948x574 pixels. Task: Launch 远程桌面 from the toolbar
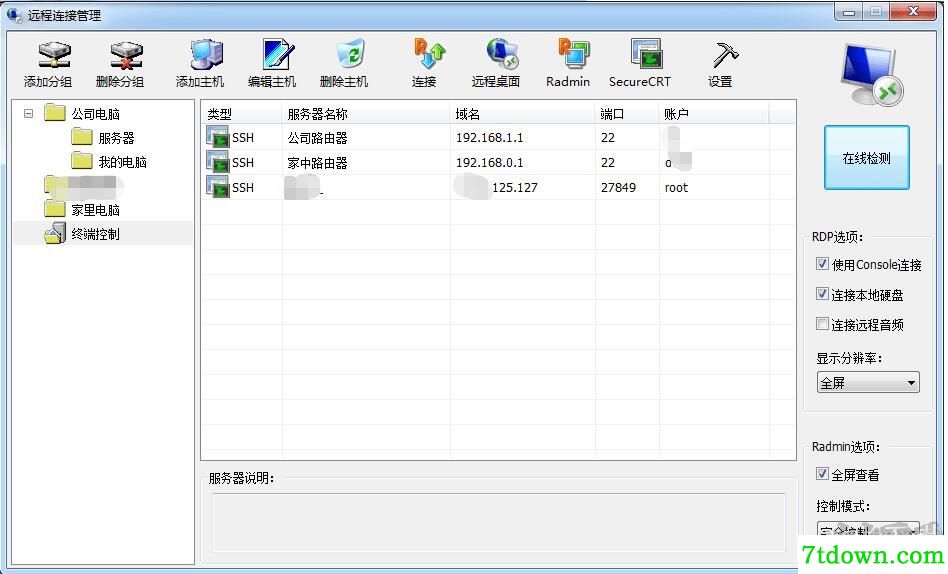[x=502, y=54]
